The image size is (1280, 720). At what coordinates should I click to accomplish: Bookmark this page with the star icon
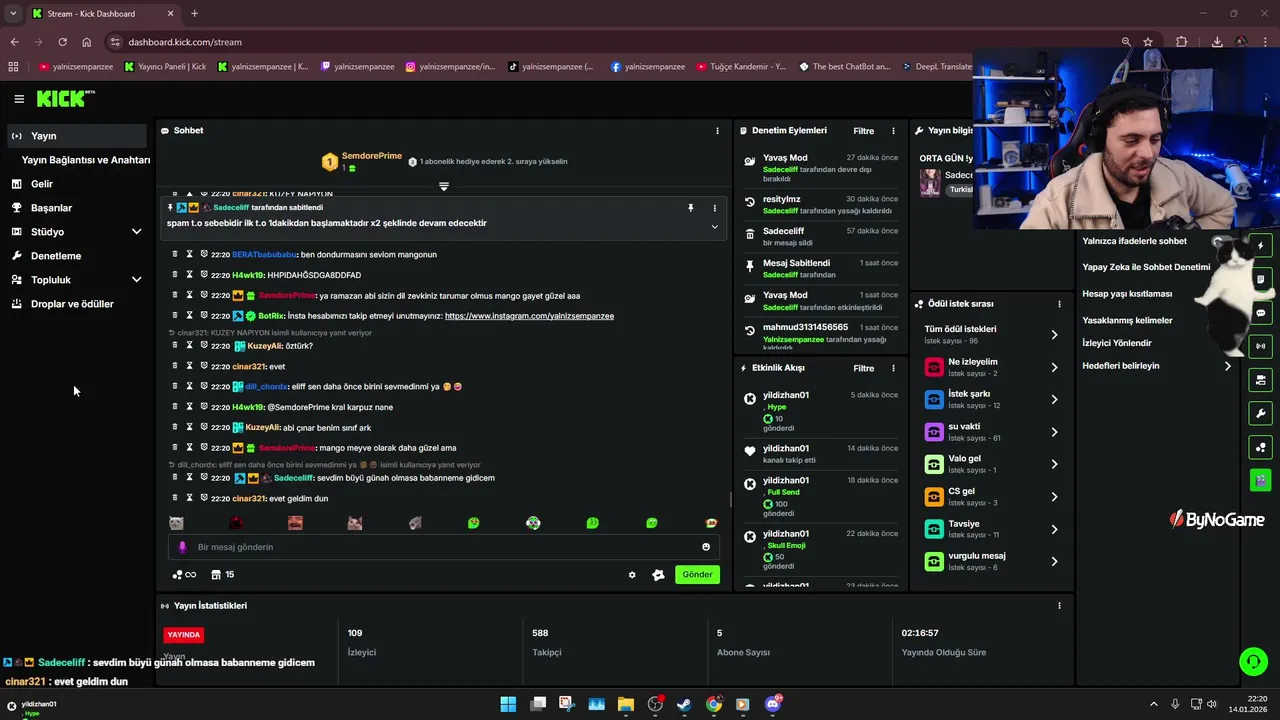(1148, 42)
